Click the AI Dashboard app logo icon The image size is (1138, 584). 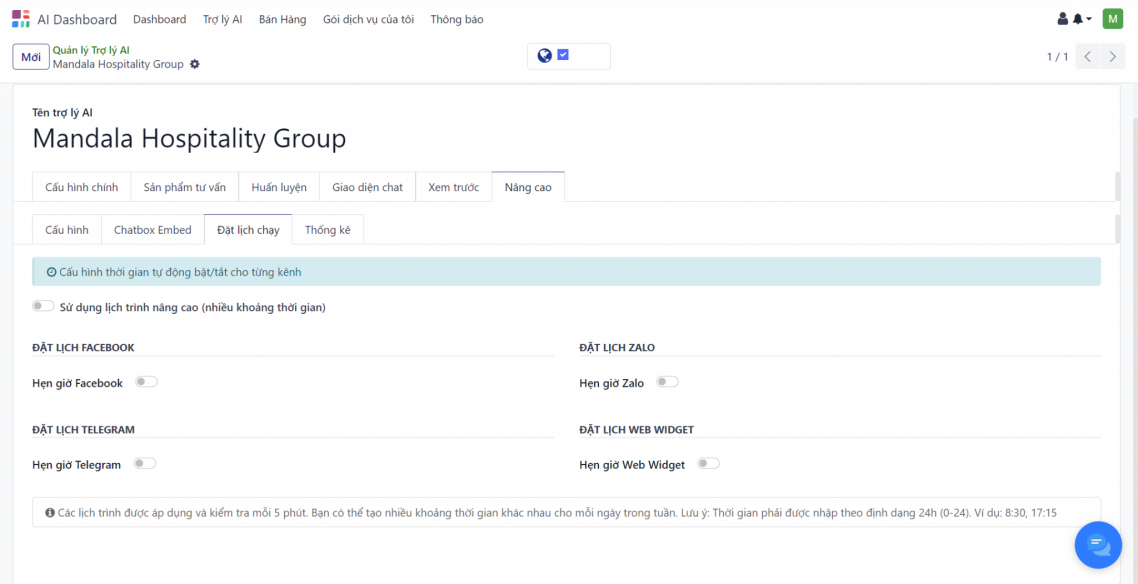21,19
